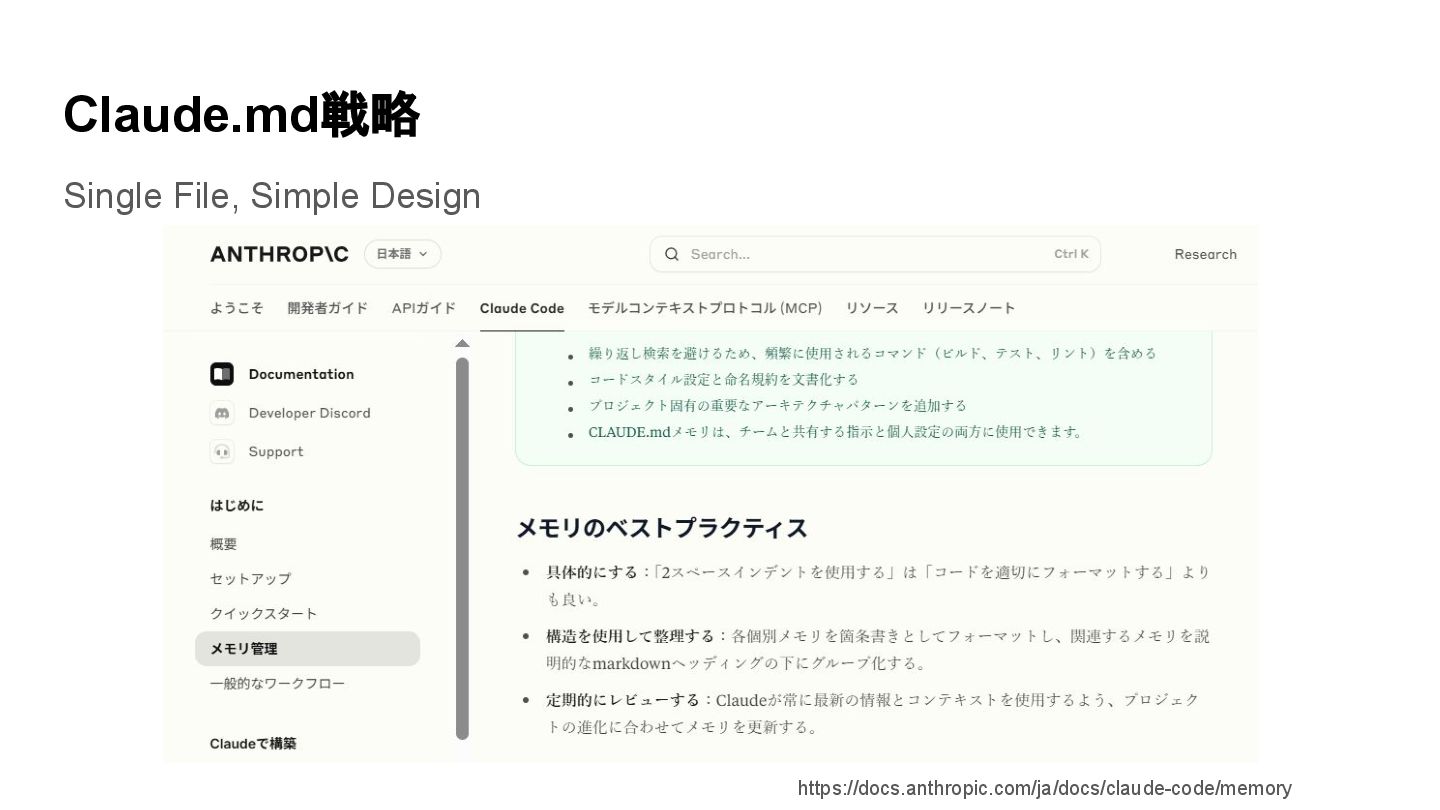Click the Search input field
This screenshot has height=810, width=1440.
pyautogui.click(x=875, y=254)
